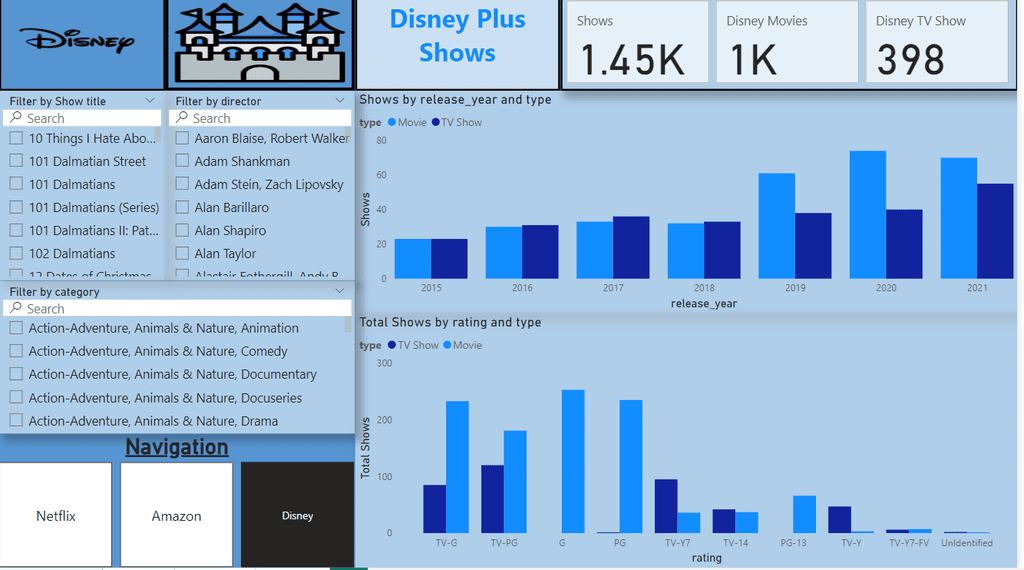Click the Disney Plus Shows title
The image size is (1024, 570).
[x=457, y=36]
